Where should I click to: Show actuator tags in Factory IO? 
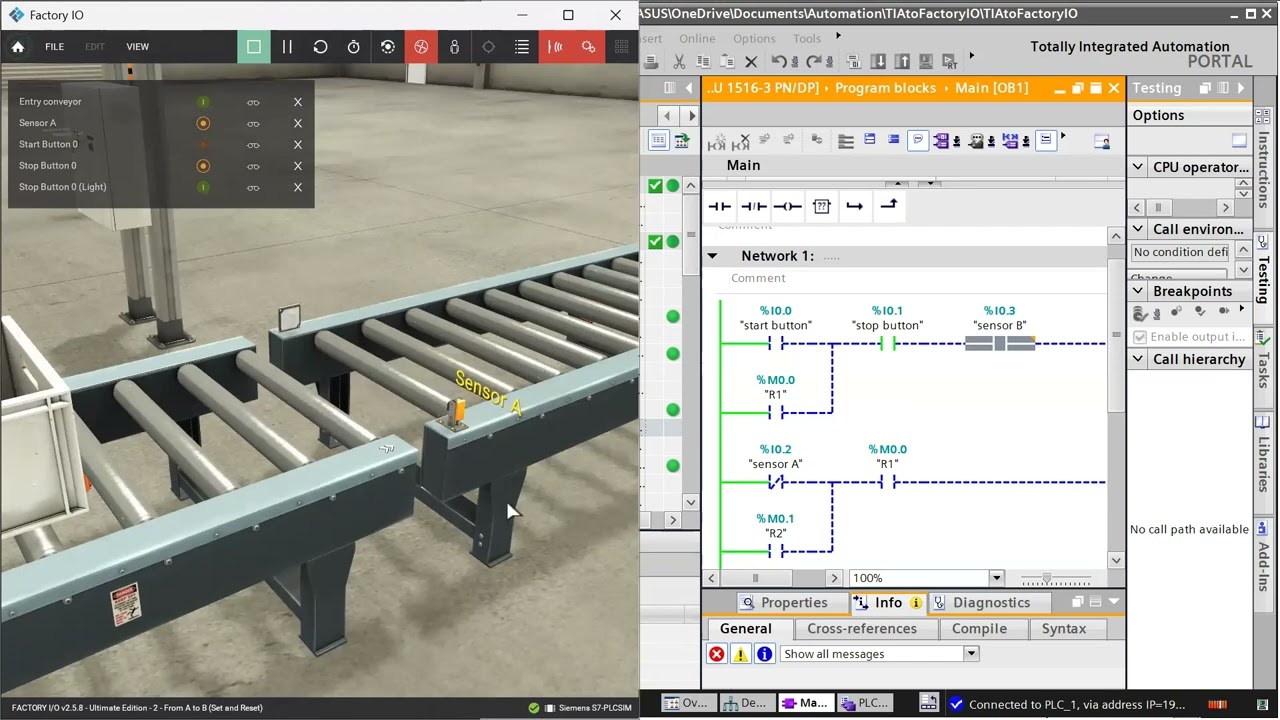tap(588, 47)
